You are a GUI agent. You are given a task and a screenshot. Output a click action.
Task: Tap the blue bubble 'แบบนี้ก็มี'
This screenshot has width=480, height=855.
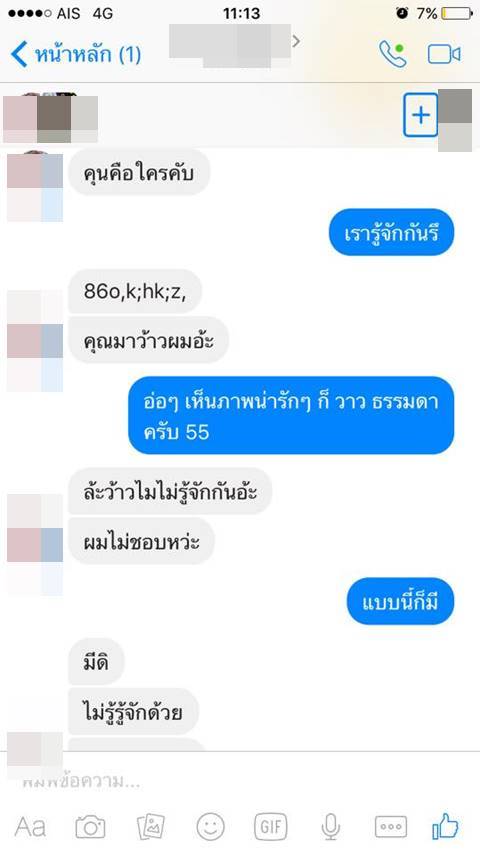pyautogui.click(x=400, y=601)
